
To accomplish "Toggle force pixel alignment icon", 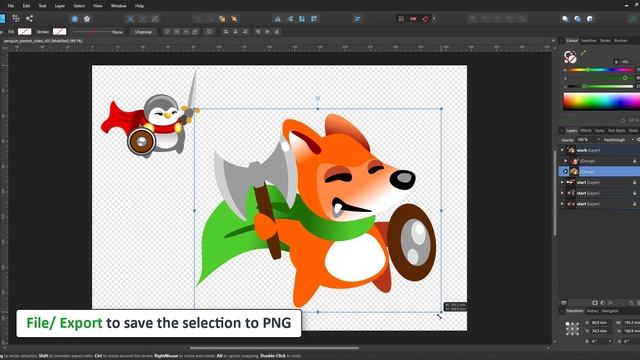I will [x=401, y=19].
